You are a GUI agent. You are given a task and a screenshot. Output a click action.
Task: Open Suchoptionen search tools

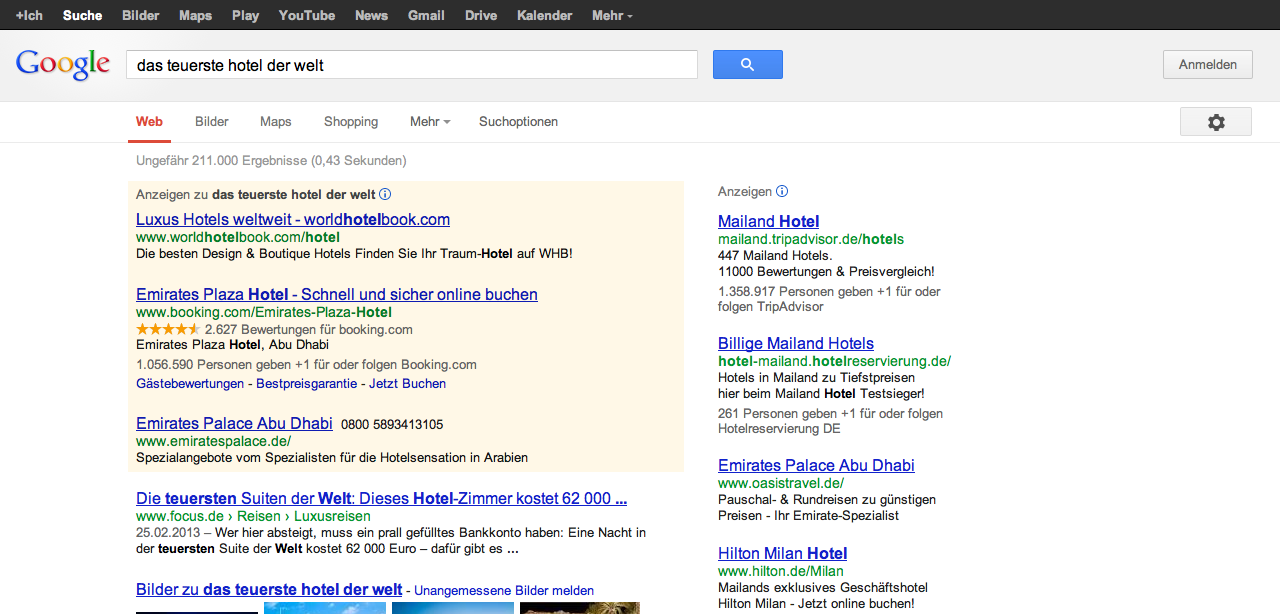click(x=518, y=122)
